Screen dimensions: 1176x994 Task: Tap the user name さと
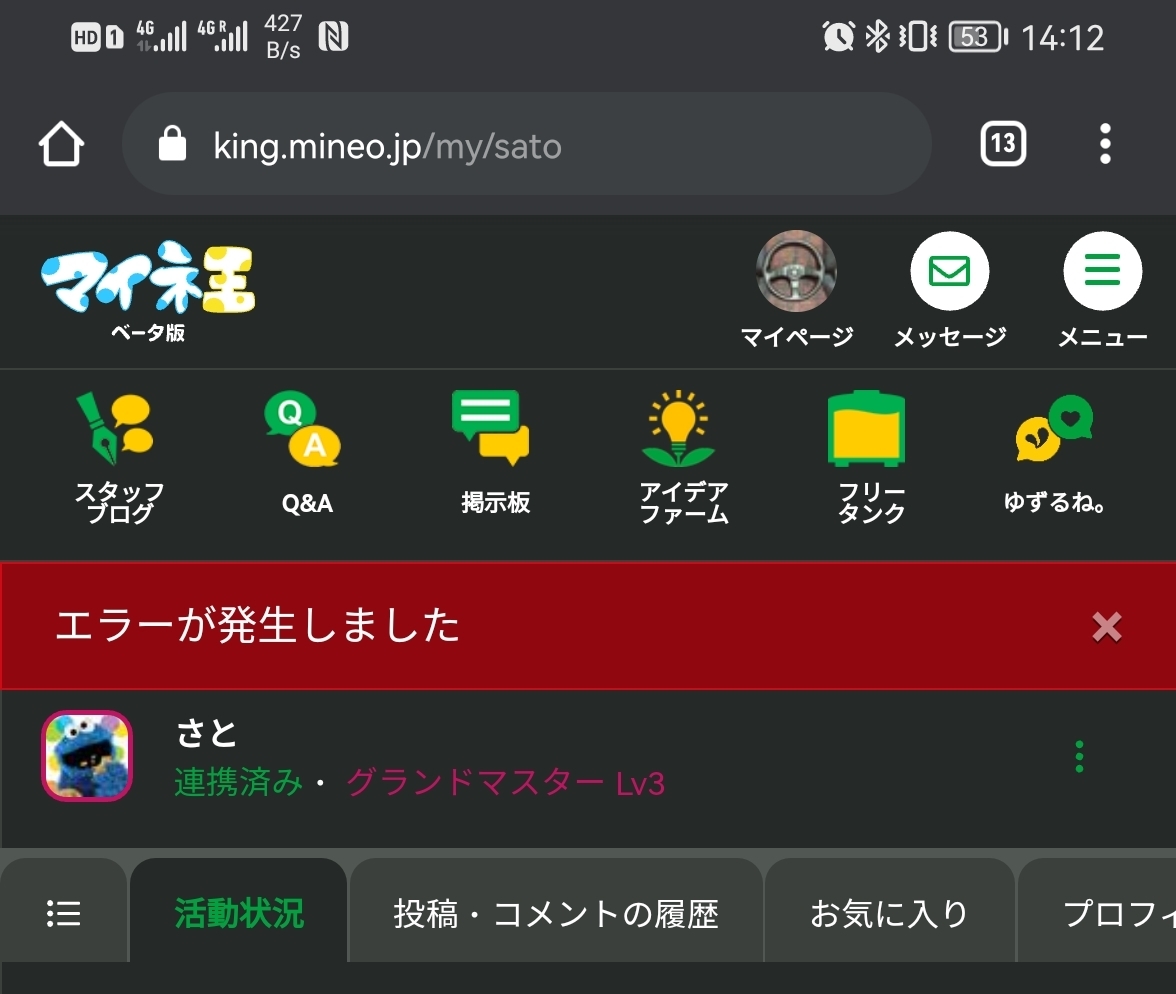click(x=206, y=732)
